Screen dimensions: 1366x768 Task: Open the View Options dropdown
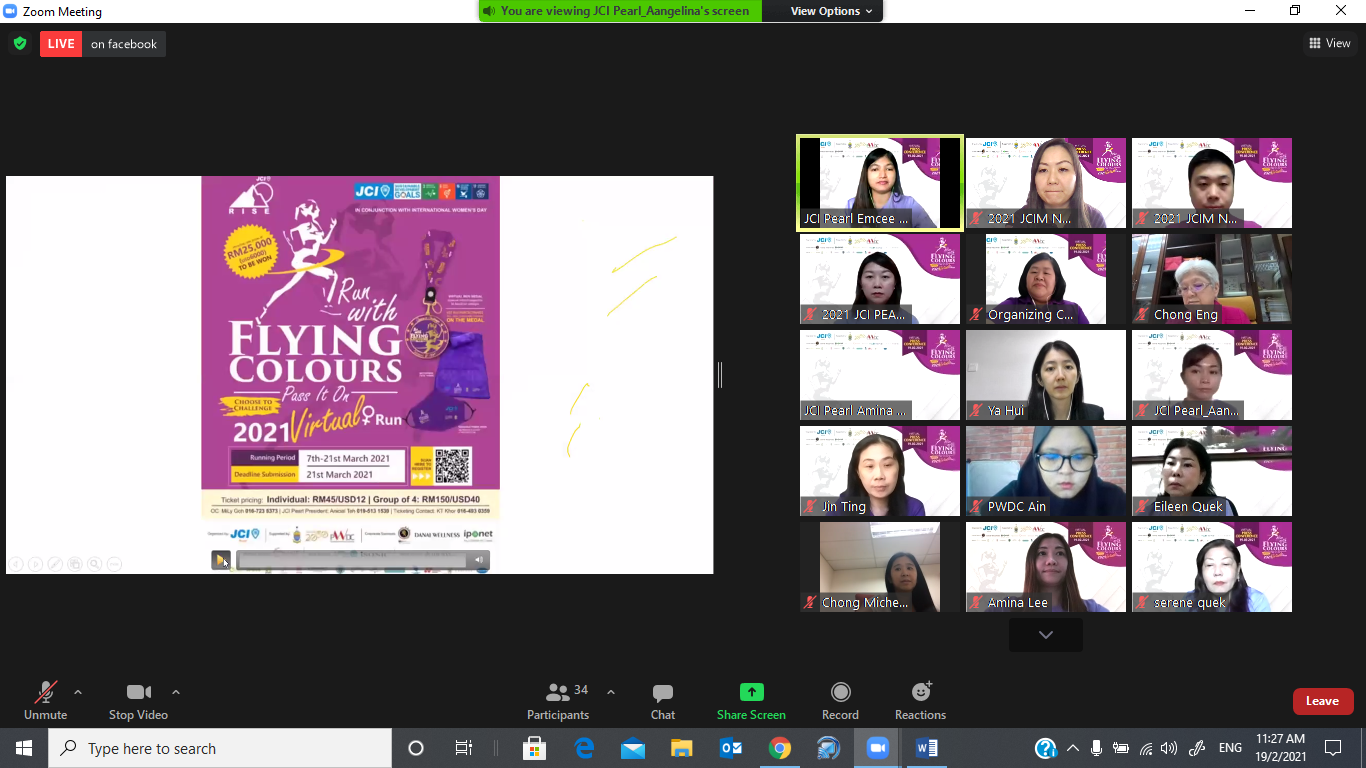[x=831, y=11]
